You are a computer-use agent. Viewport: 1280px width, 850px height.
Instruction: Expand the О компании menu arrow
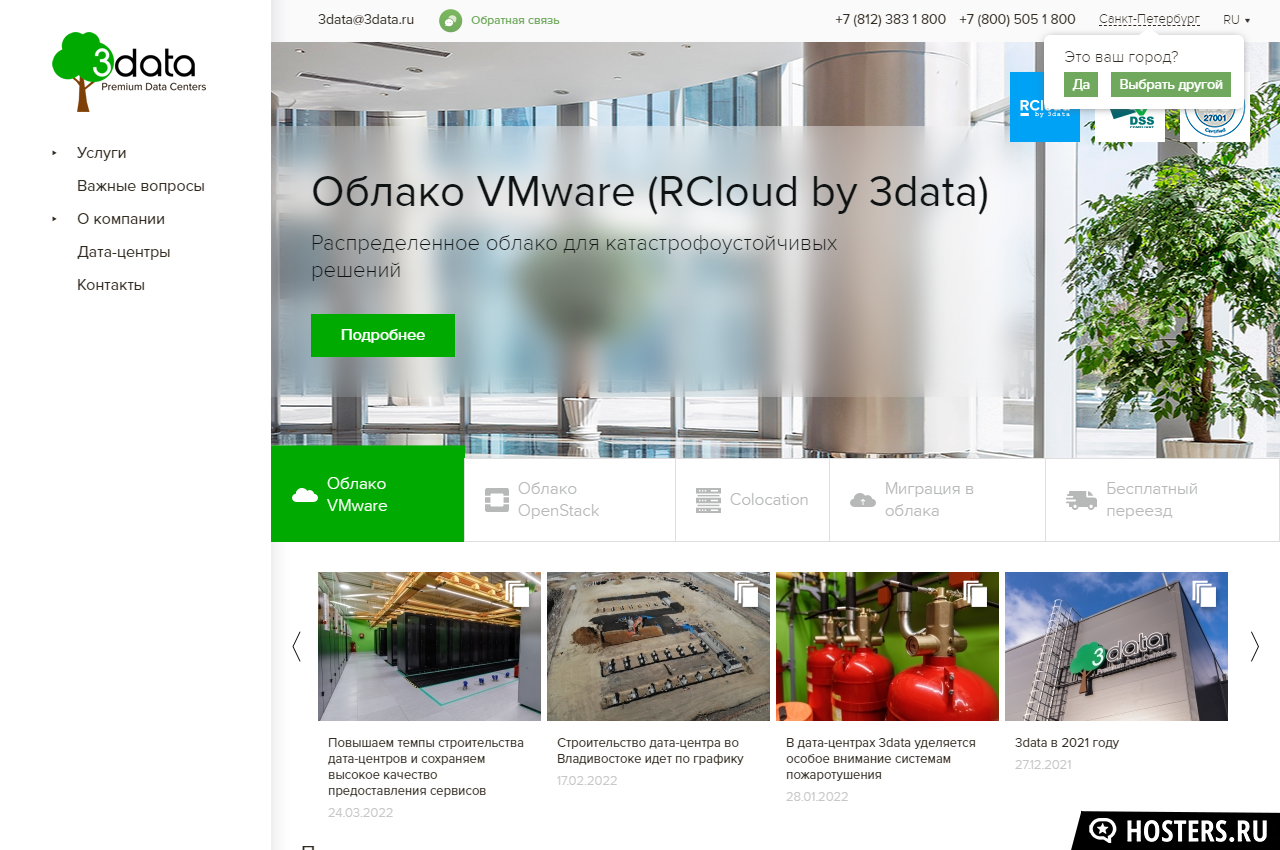[54, 219]
